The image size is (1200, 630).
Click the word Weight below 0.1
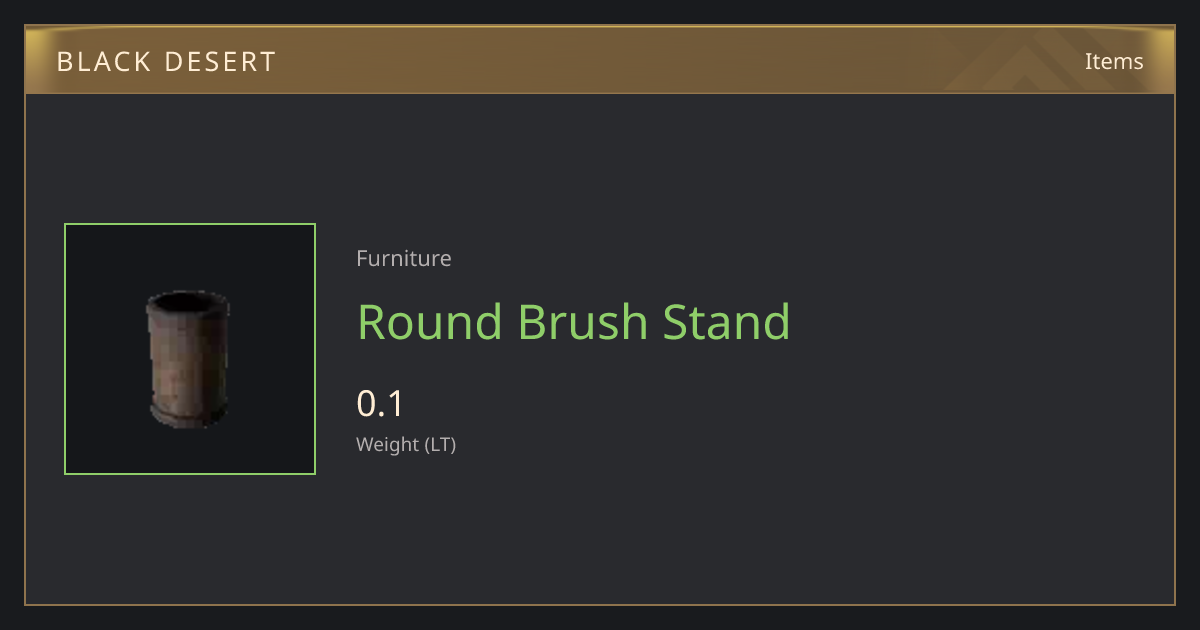[388, 444]
